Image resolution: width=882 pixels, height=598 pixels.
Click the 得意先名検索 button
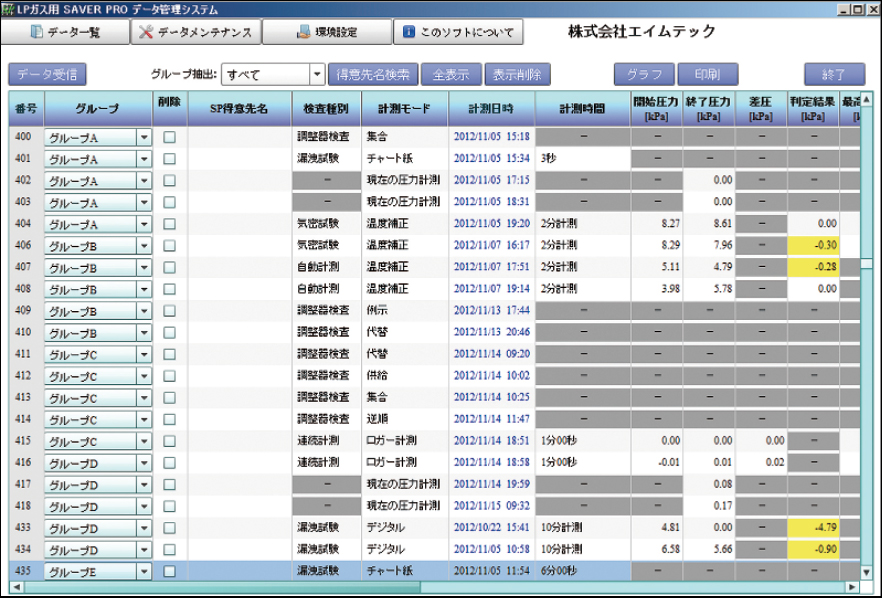point(373,74)
